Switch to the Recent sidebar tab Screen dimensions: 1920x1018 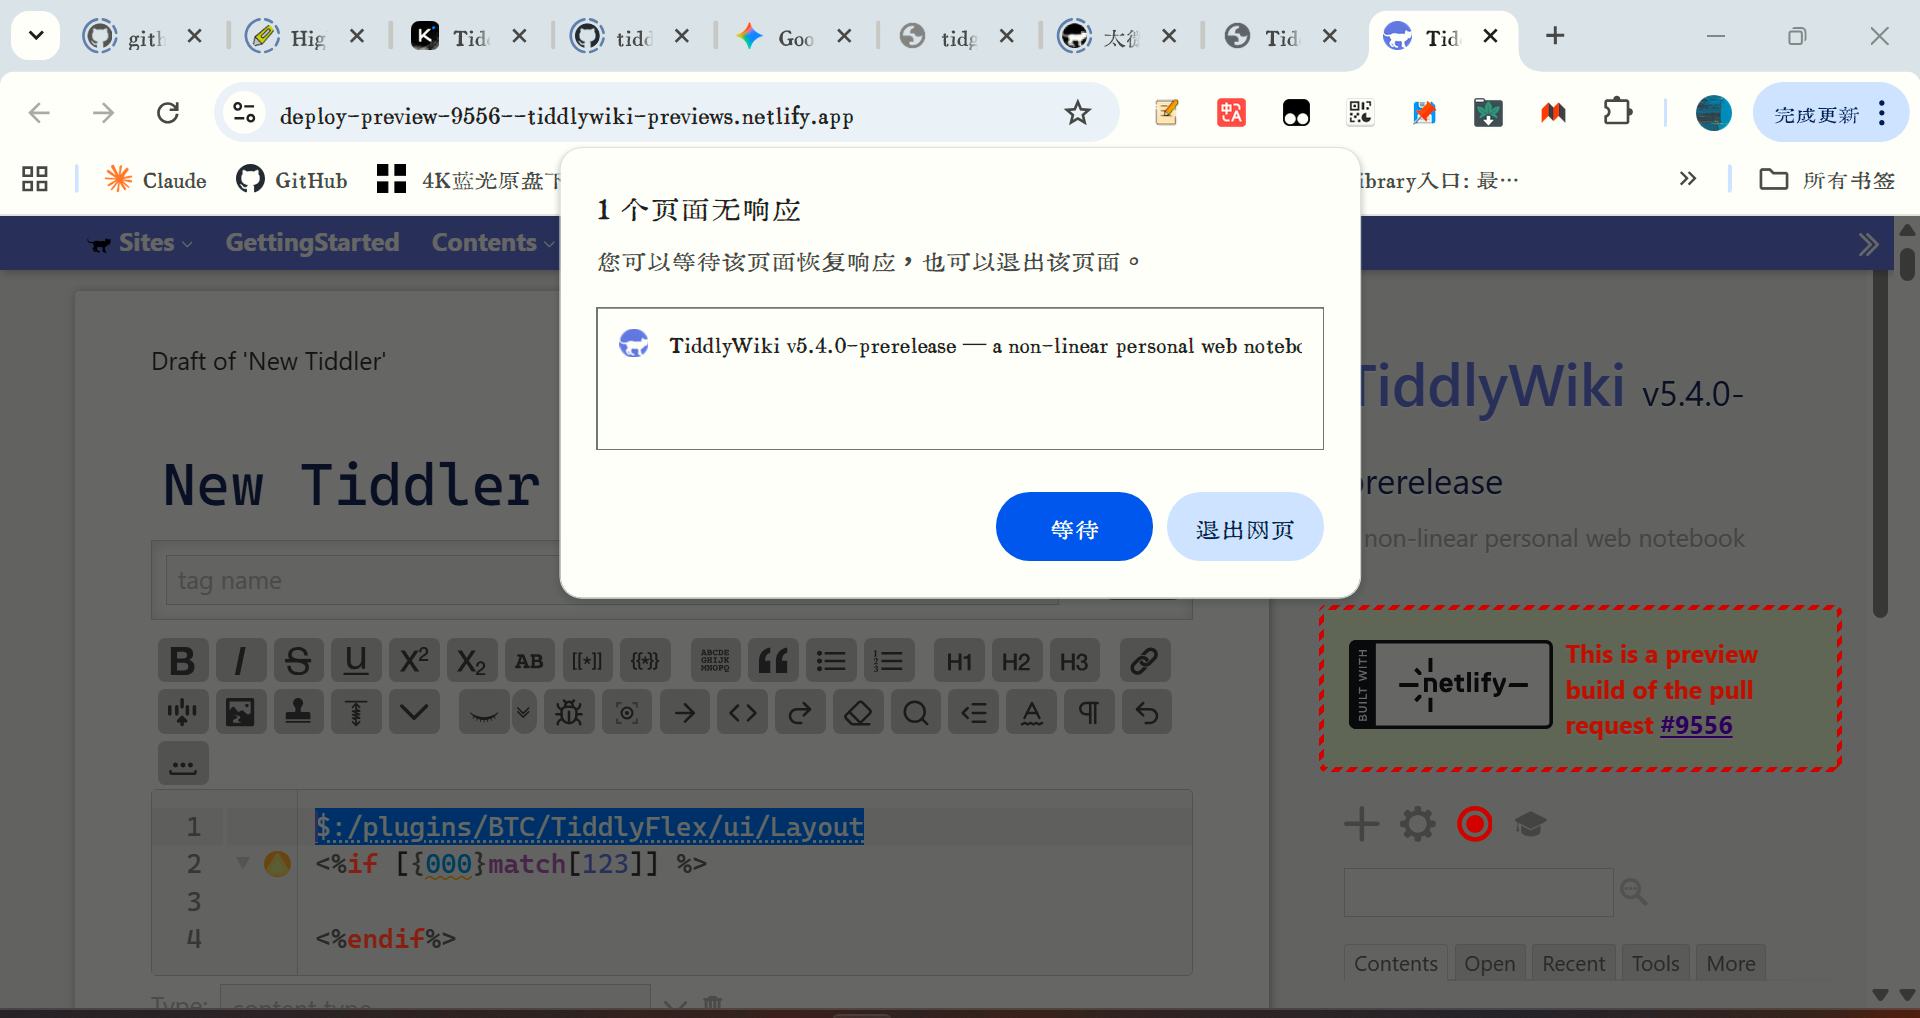[1573, 963]
